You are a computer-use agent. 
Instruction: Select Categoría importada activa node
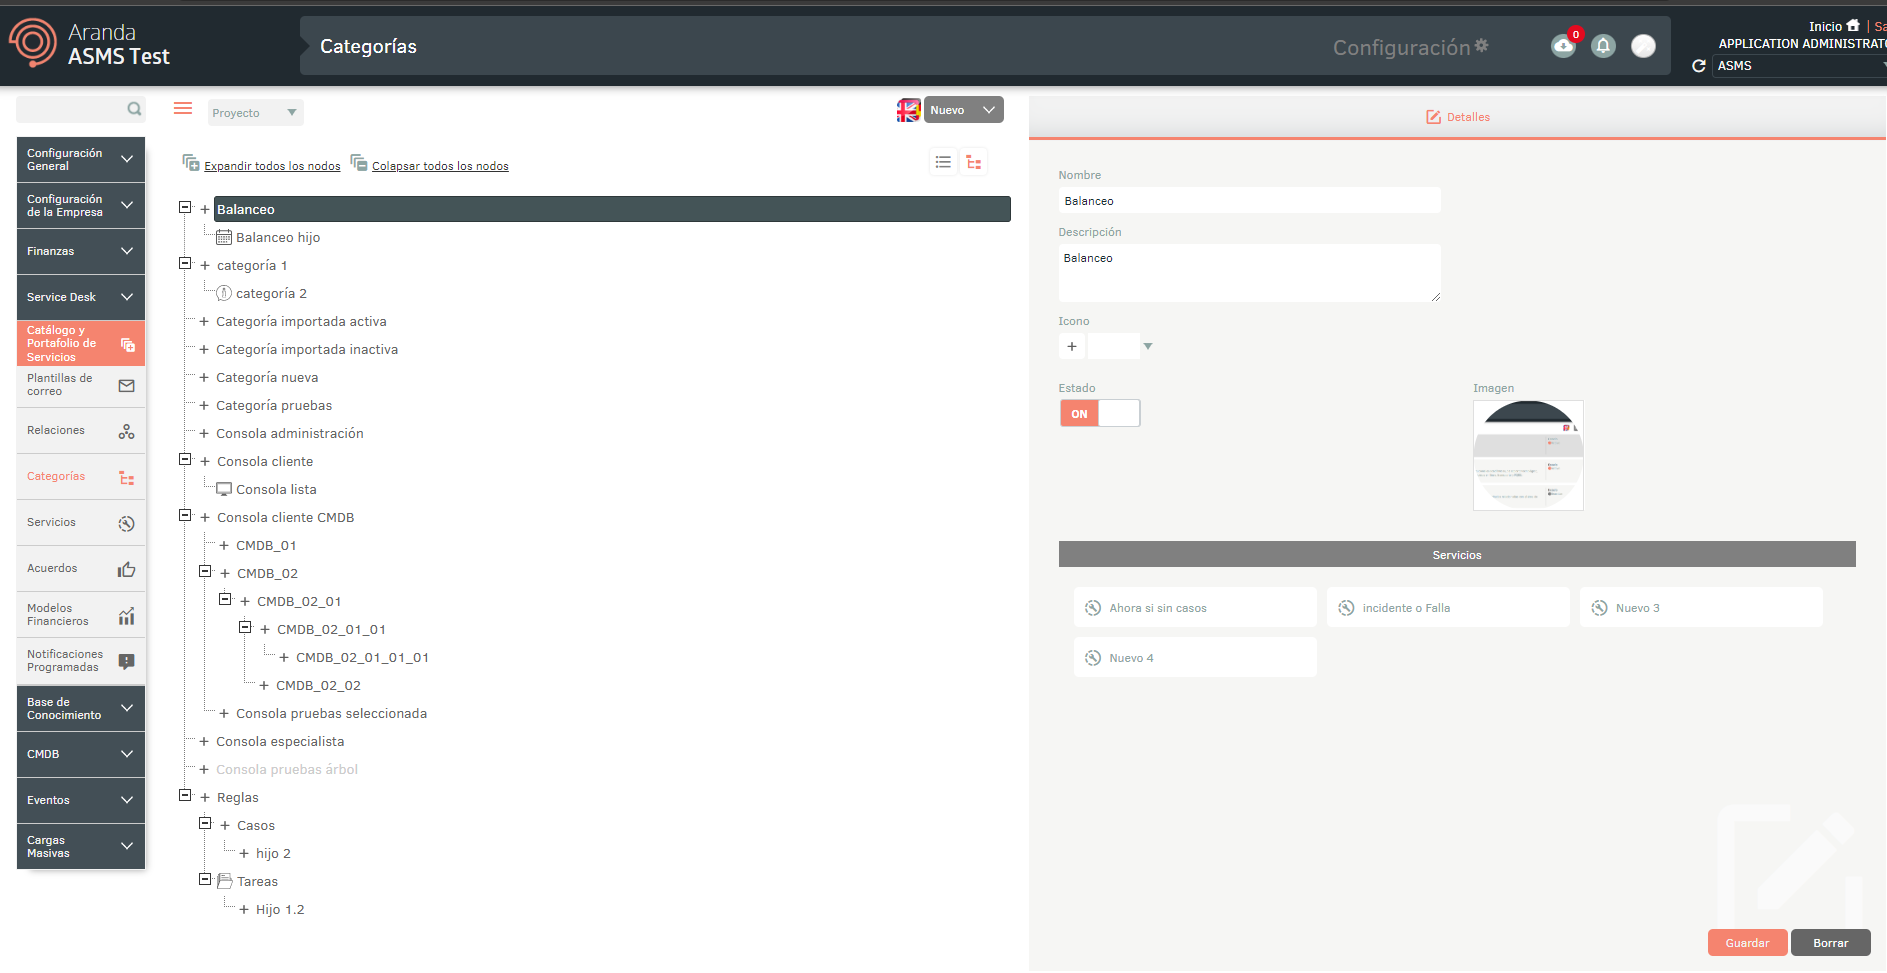point(301,322)
